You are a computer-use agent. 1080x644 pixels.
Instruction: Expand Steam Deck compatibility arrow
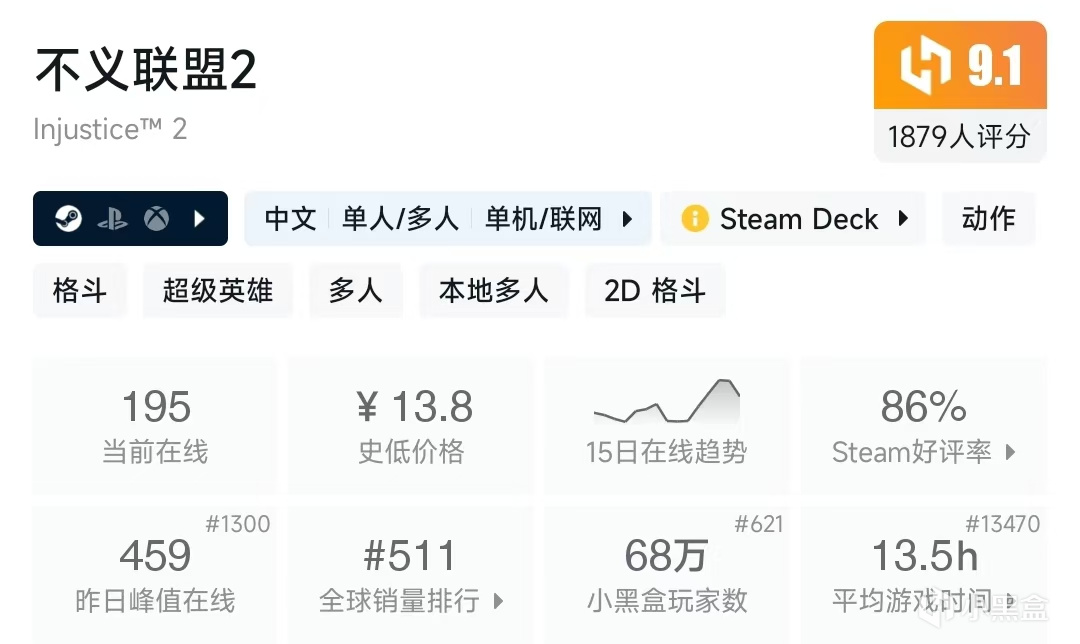(x=903, y=219)
